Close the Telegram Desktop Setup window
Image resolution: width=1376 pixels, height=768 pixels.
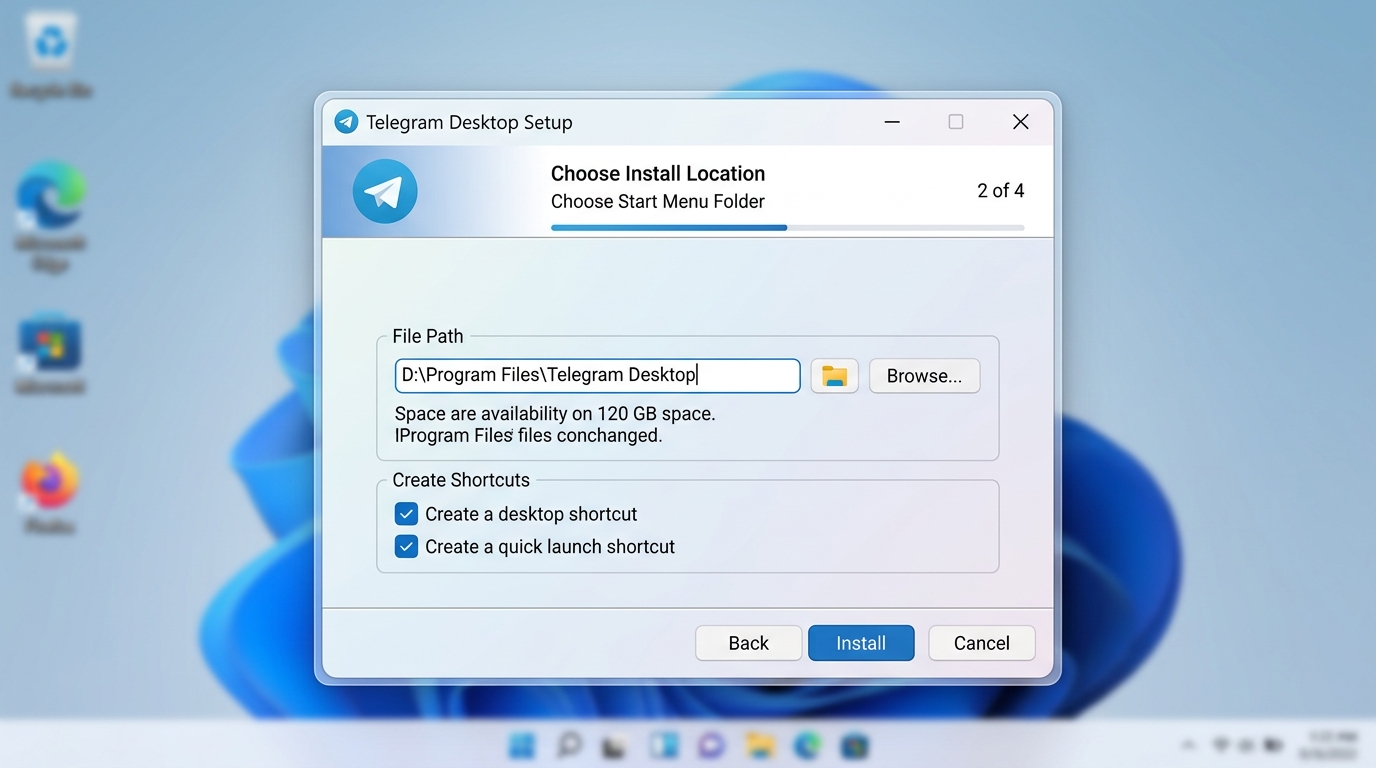pos(1020,122)
